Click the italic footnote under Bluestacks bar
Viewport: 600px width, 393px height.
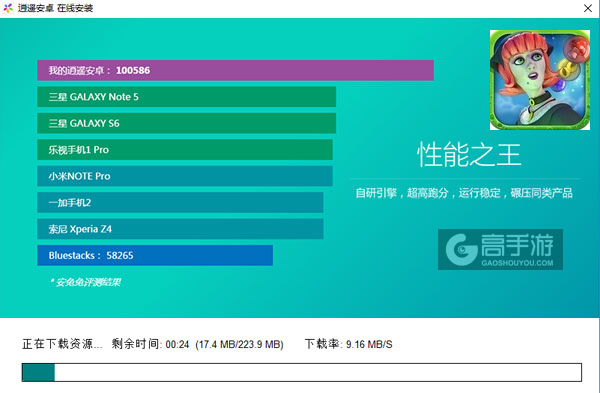pyautogui.click(x=85, y=282)
